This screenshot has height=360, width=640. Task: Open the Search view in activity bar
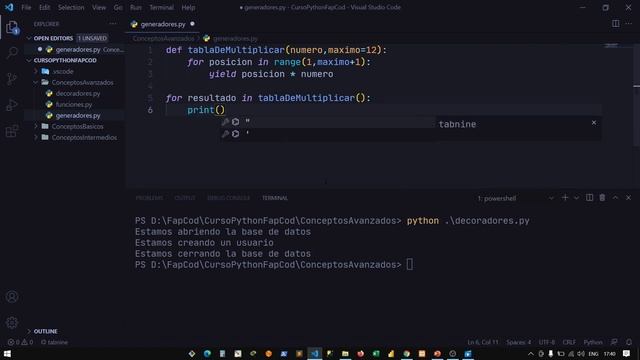point(12,52)
